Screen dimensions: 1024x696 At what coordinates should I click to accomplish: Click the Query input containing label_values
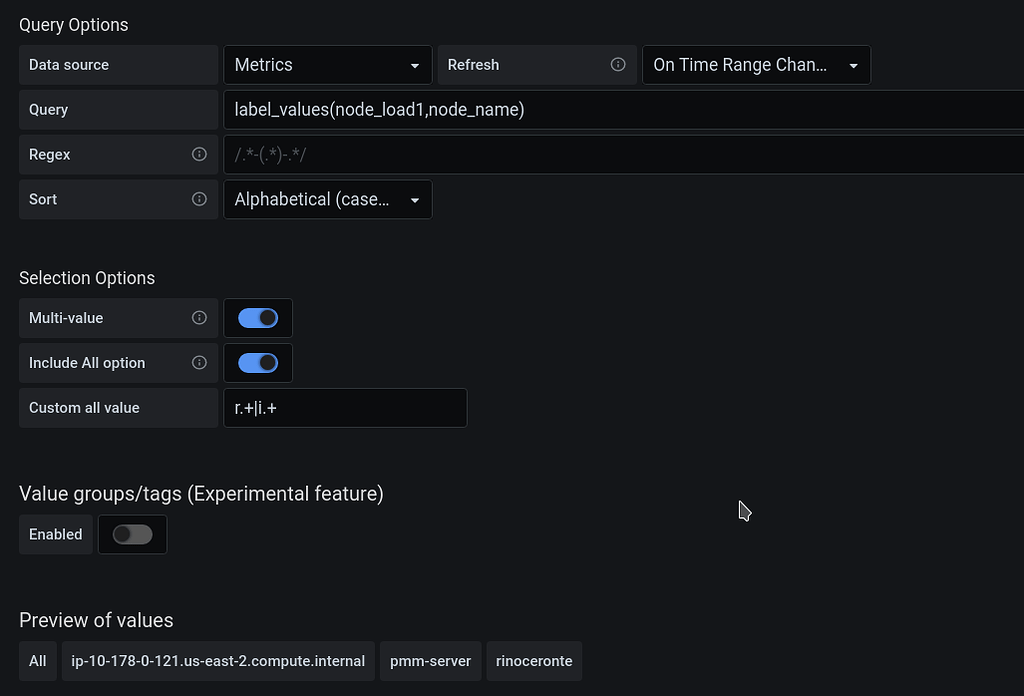click(x=500, y=109)
